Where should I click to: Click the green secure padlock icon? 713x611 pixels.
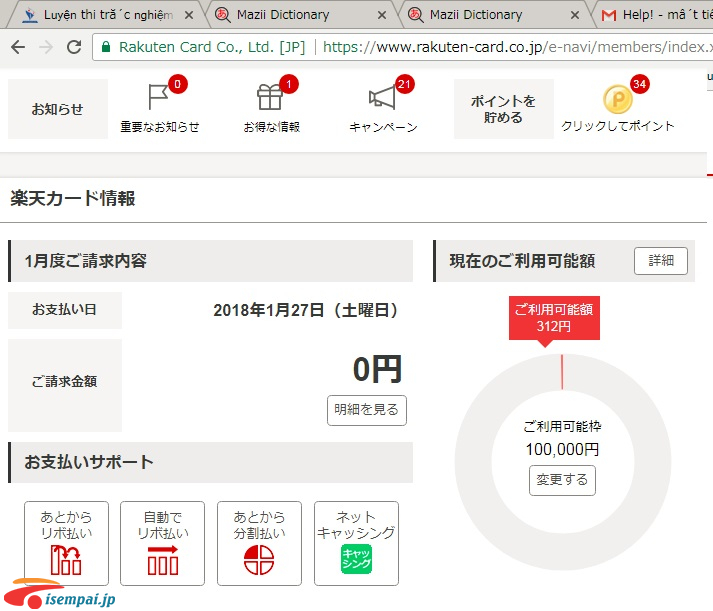point(106,47)
